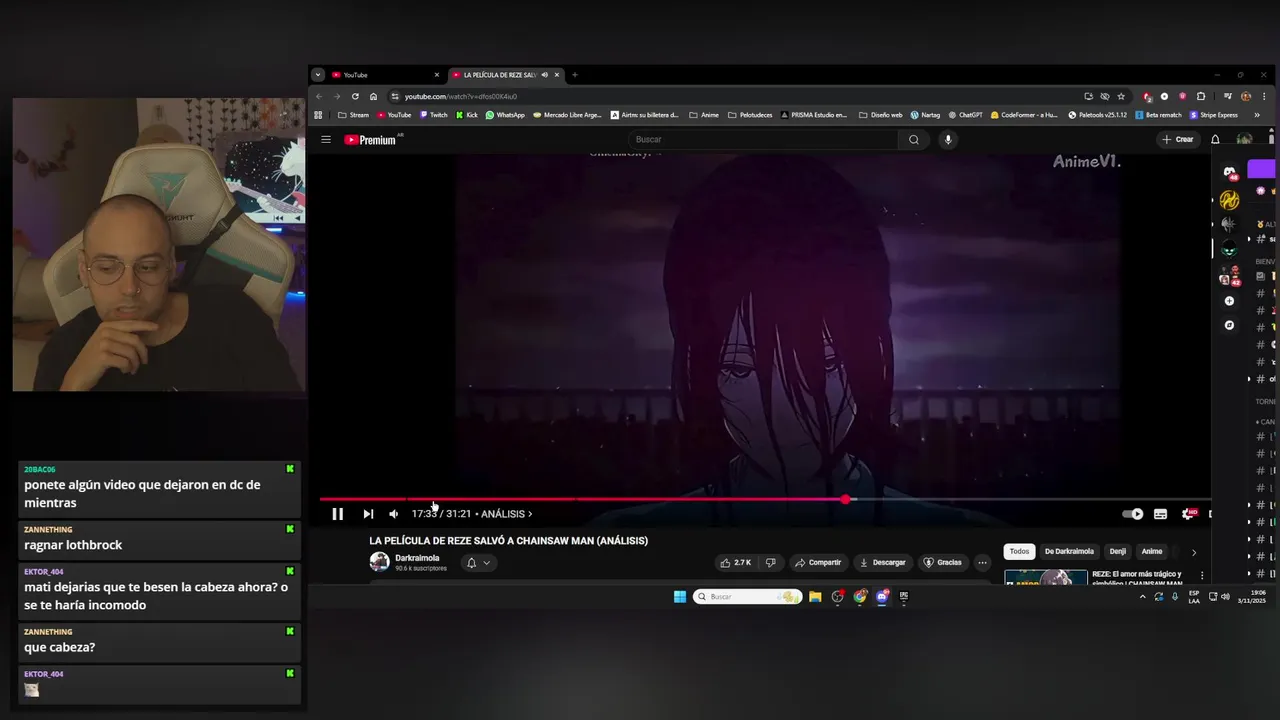The height and width of the screenshot is (720, 1280).
Task: Pause the YouTube video
Action: 337,514
